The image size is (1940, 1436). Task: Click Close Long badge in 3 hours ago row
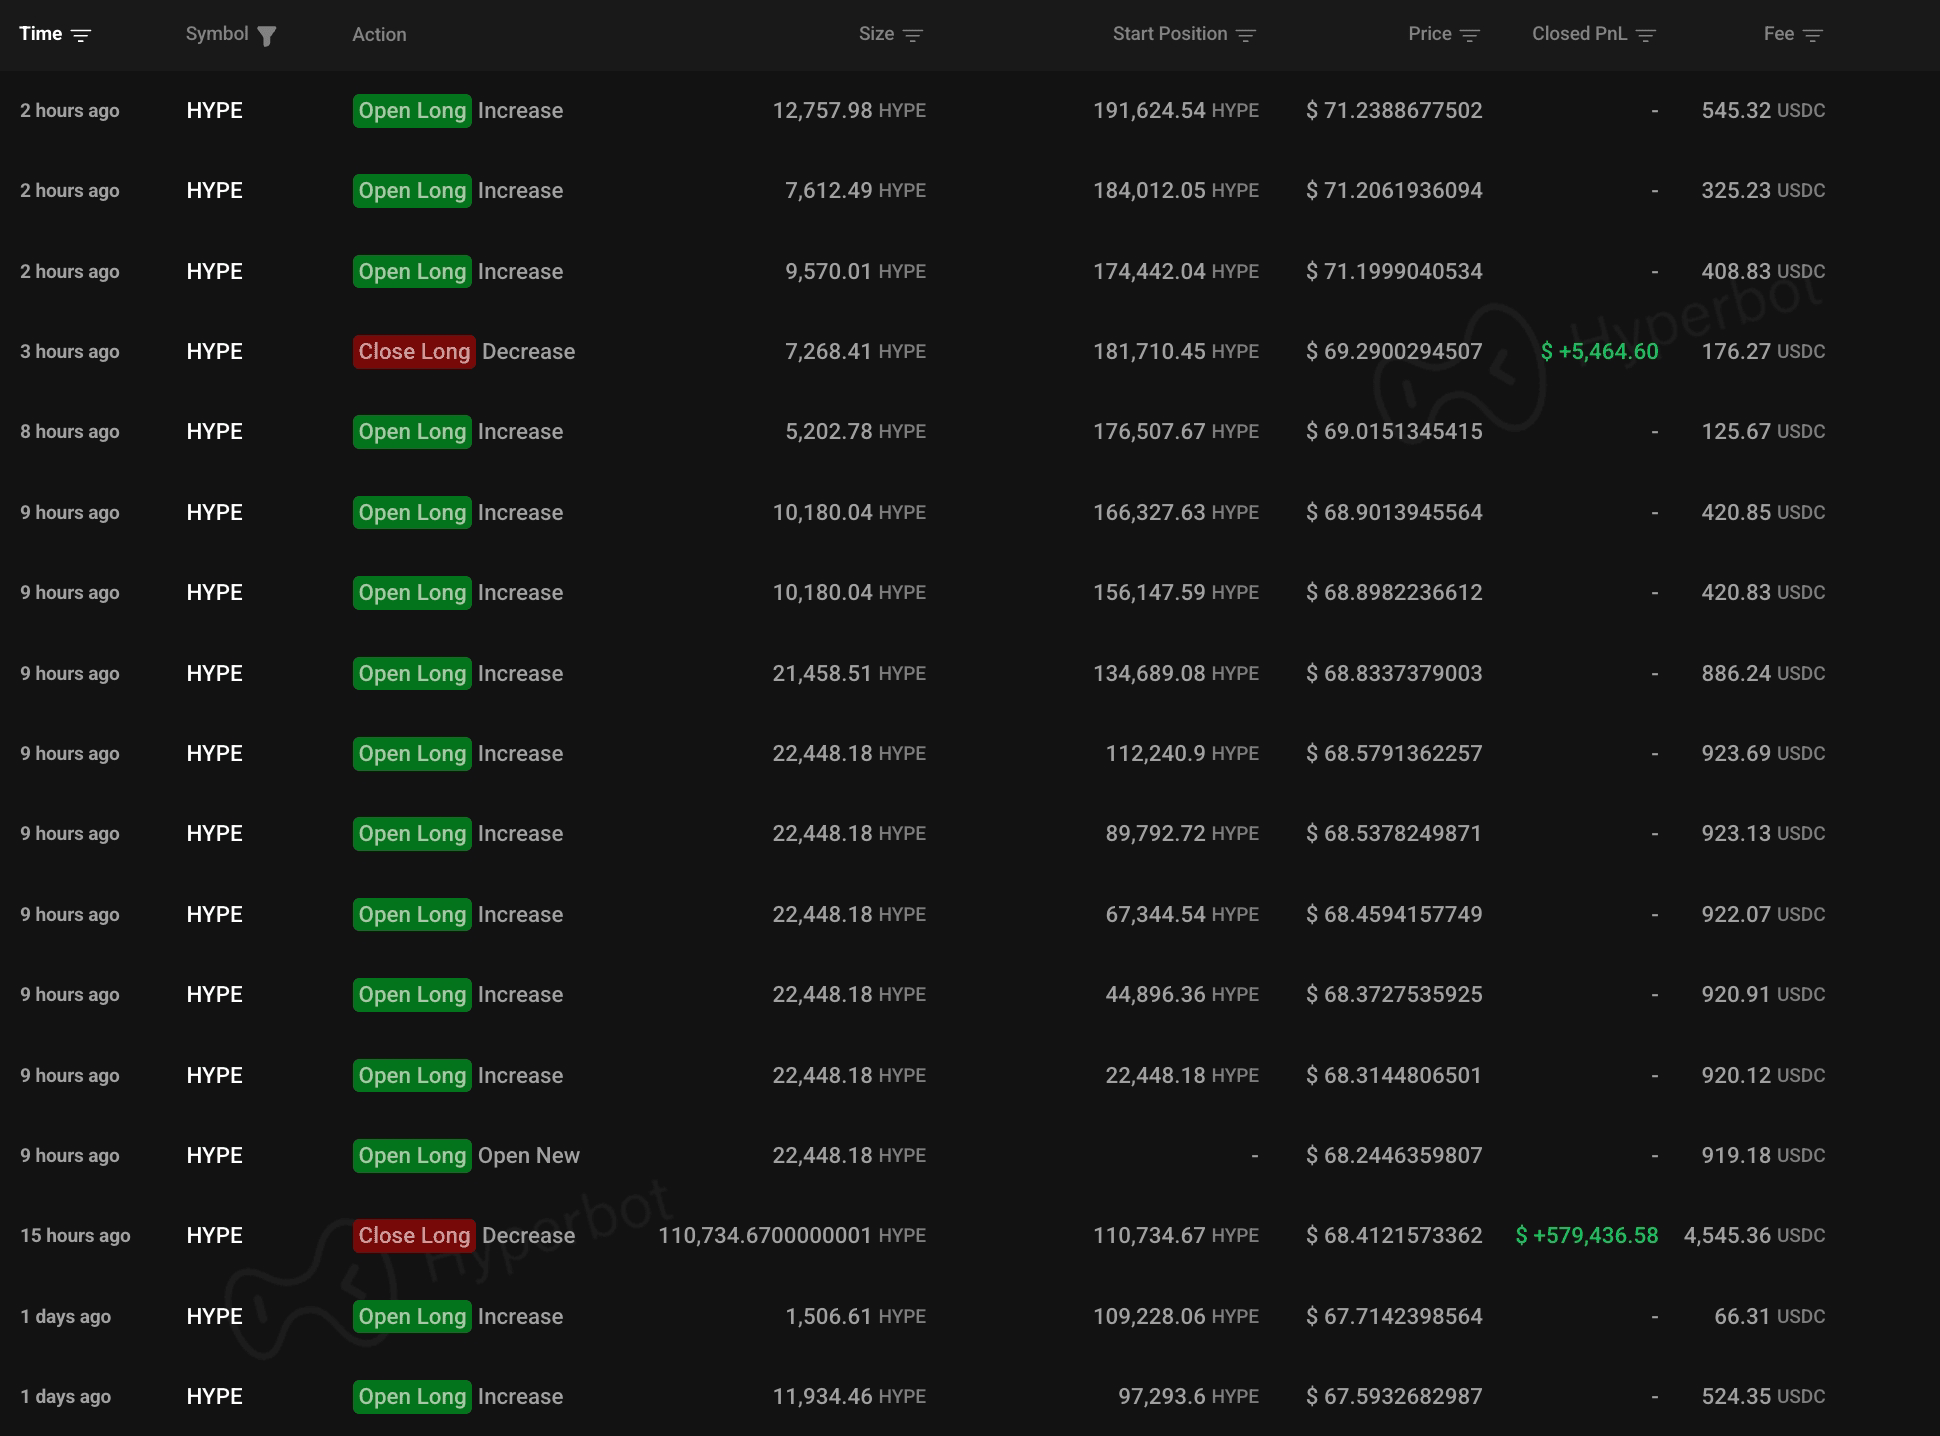coord(414,351)
